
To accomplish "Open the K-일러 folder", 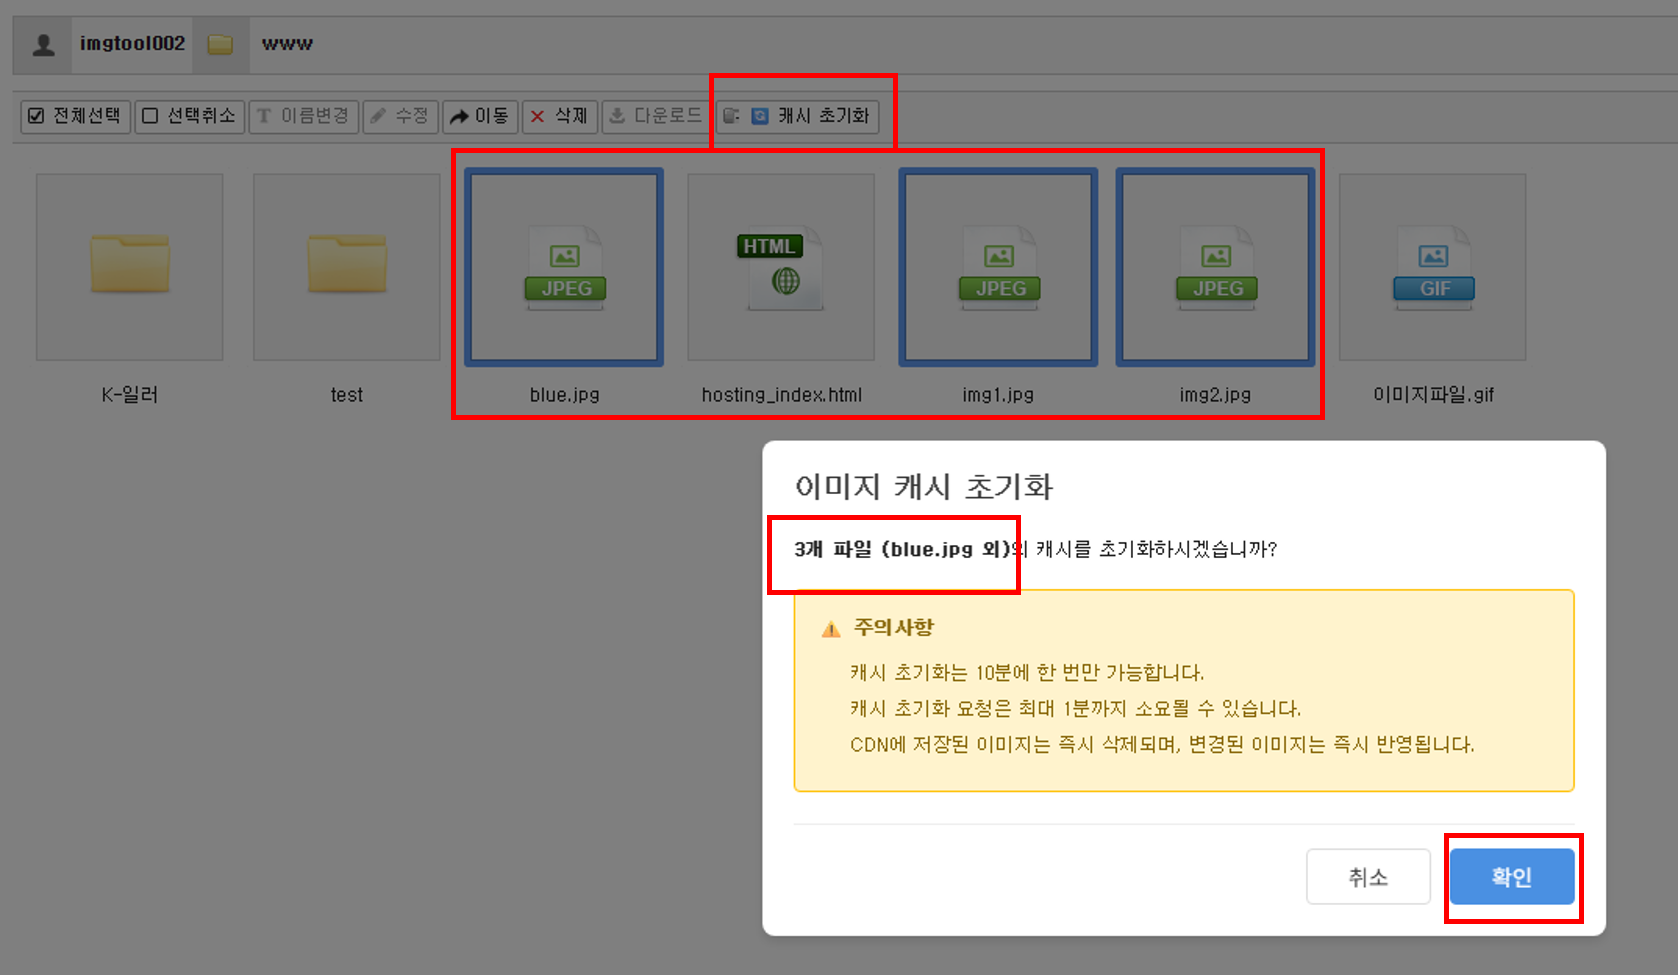I will (x=129, y=265).
